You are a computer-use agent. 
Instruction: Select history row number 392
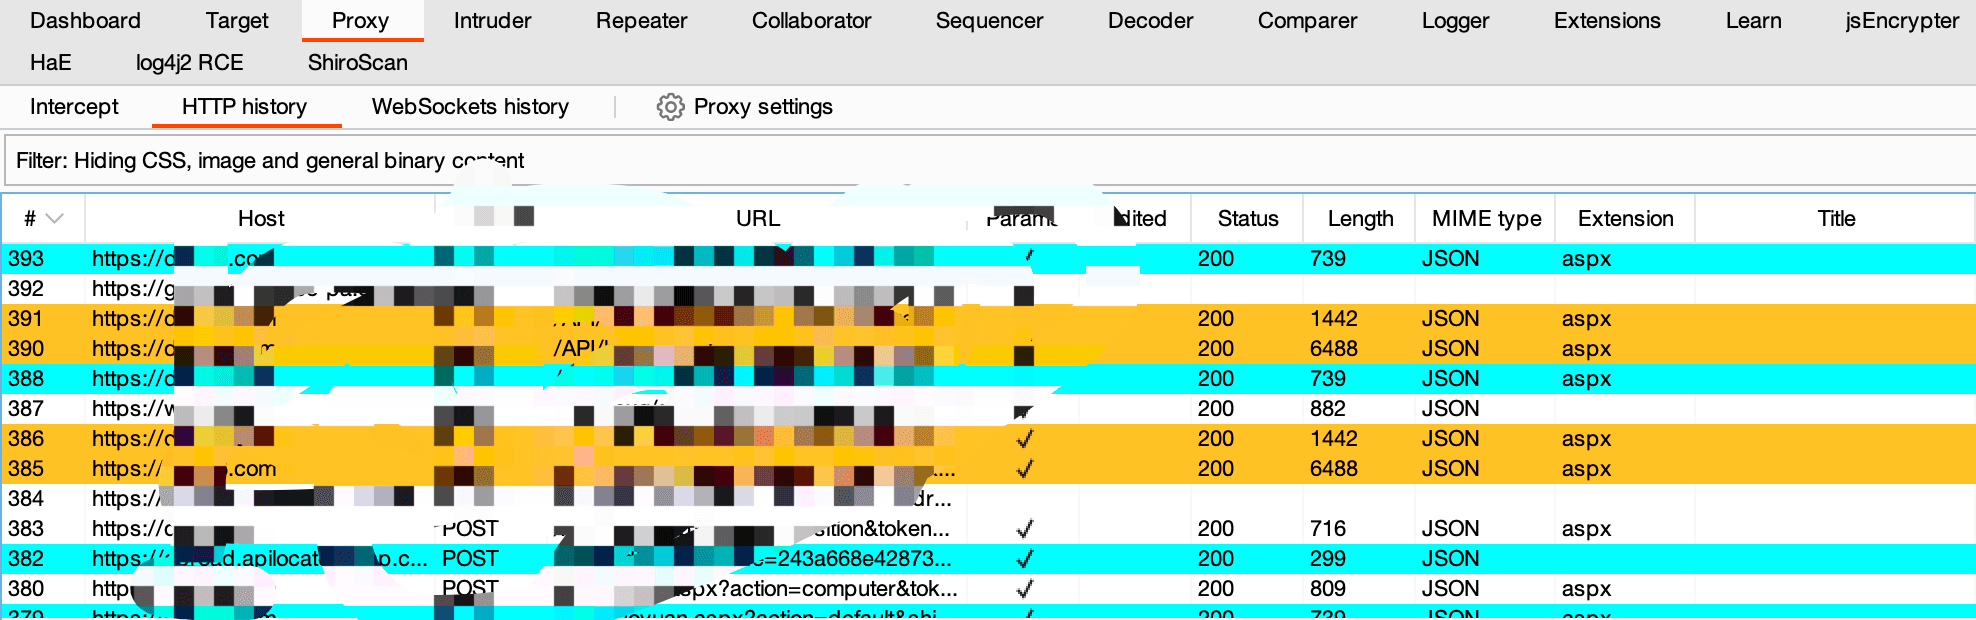coord(988,288)
